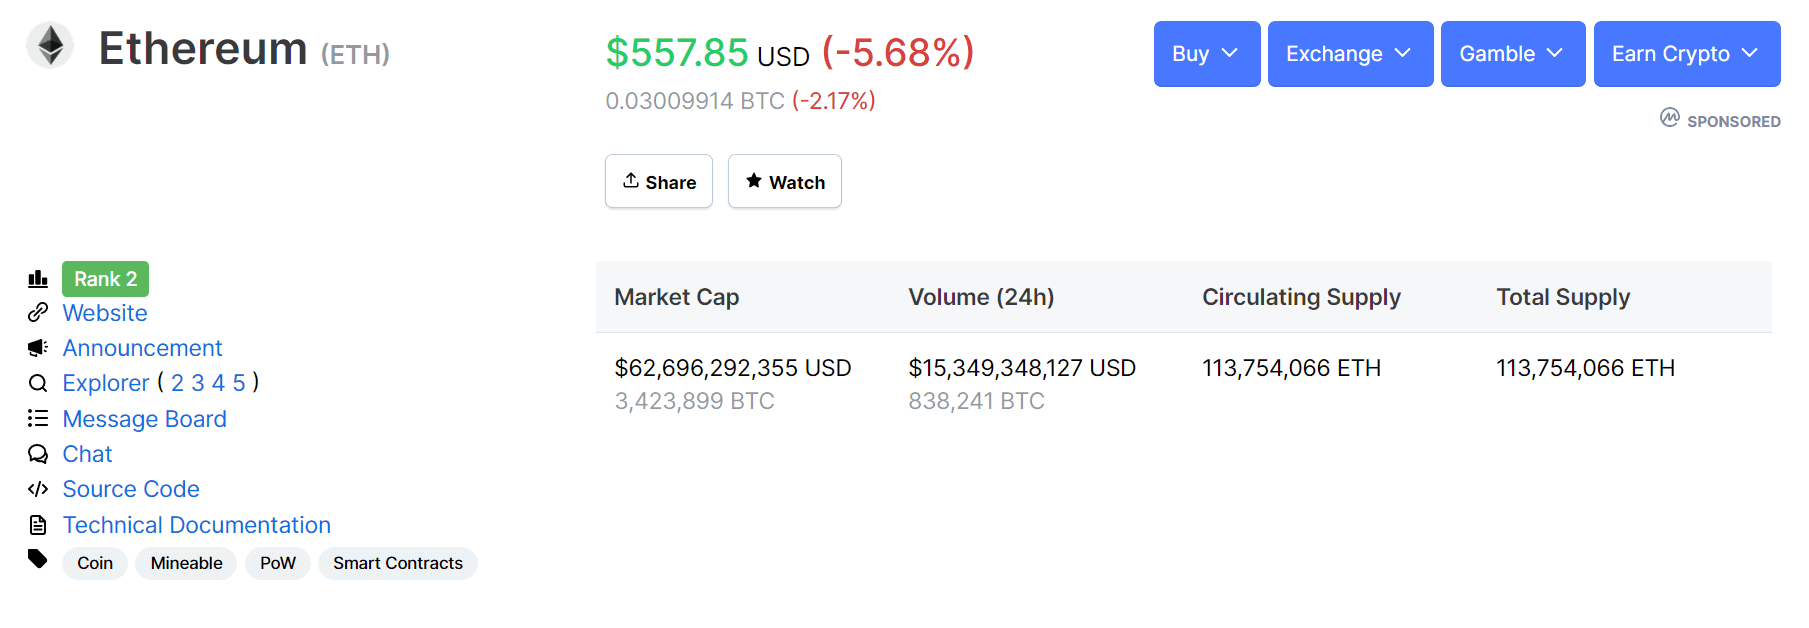
Task: Open explorer link number 3
Action: 198,383
